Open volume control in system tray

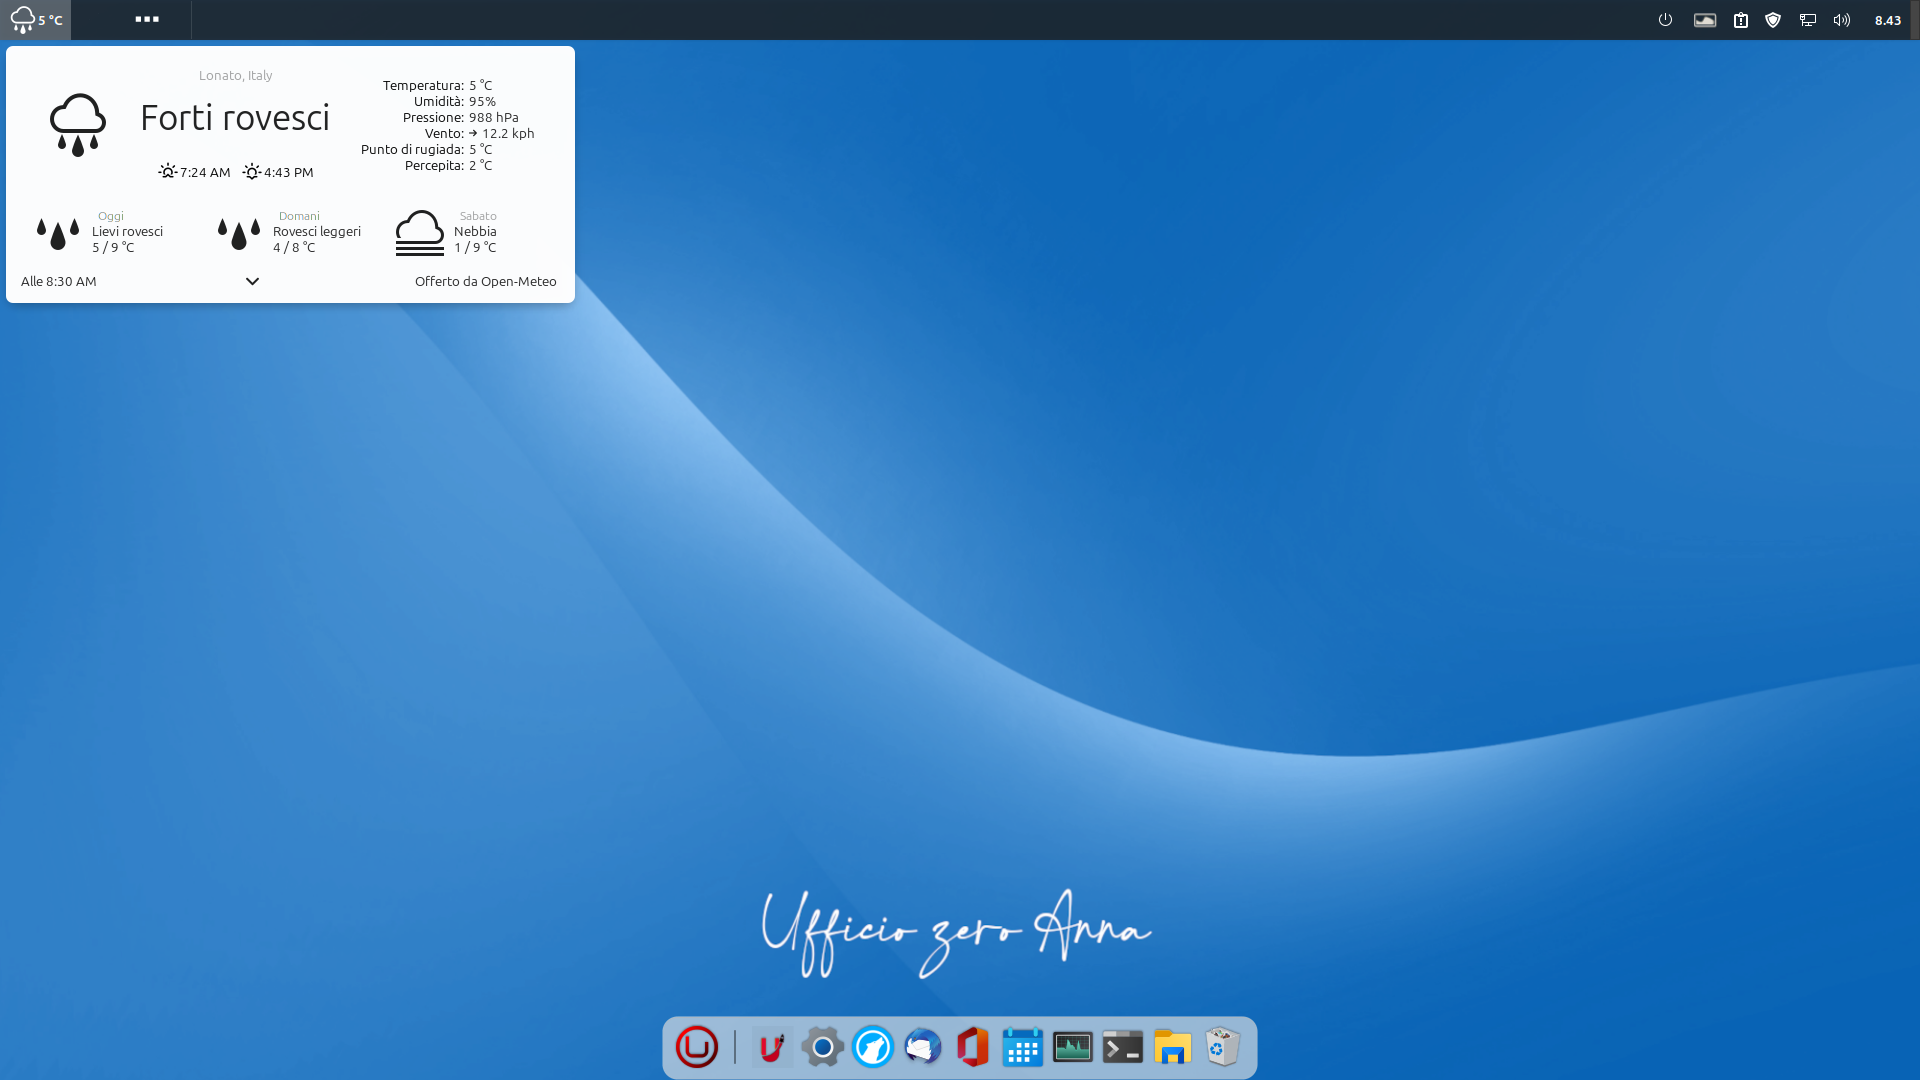click(x=1841, y=20)
